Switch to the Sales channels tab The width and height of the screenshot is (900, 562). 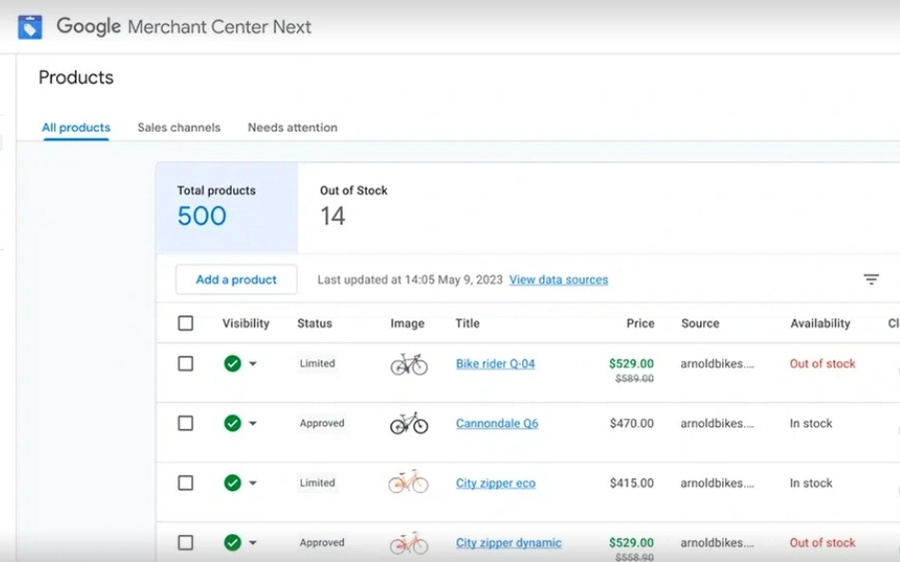[x=179, y=127]
